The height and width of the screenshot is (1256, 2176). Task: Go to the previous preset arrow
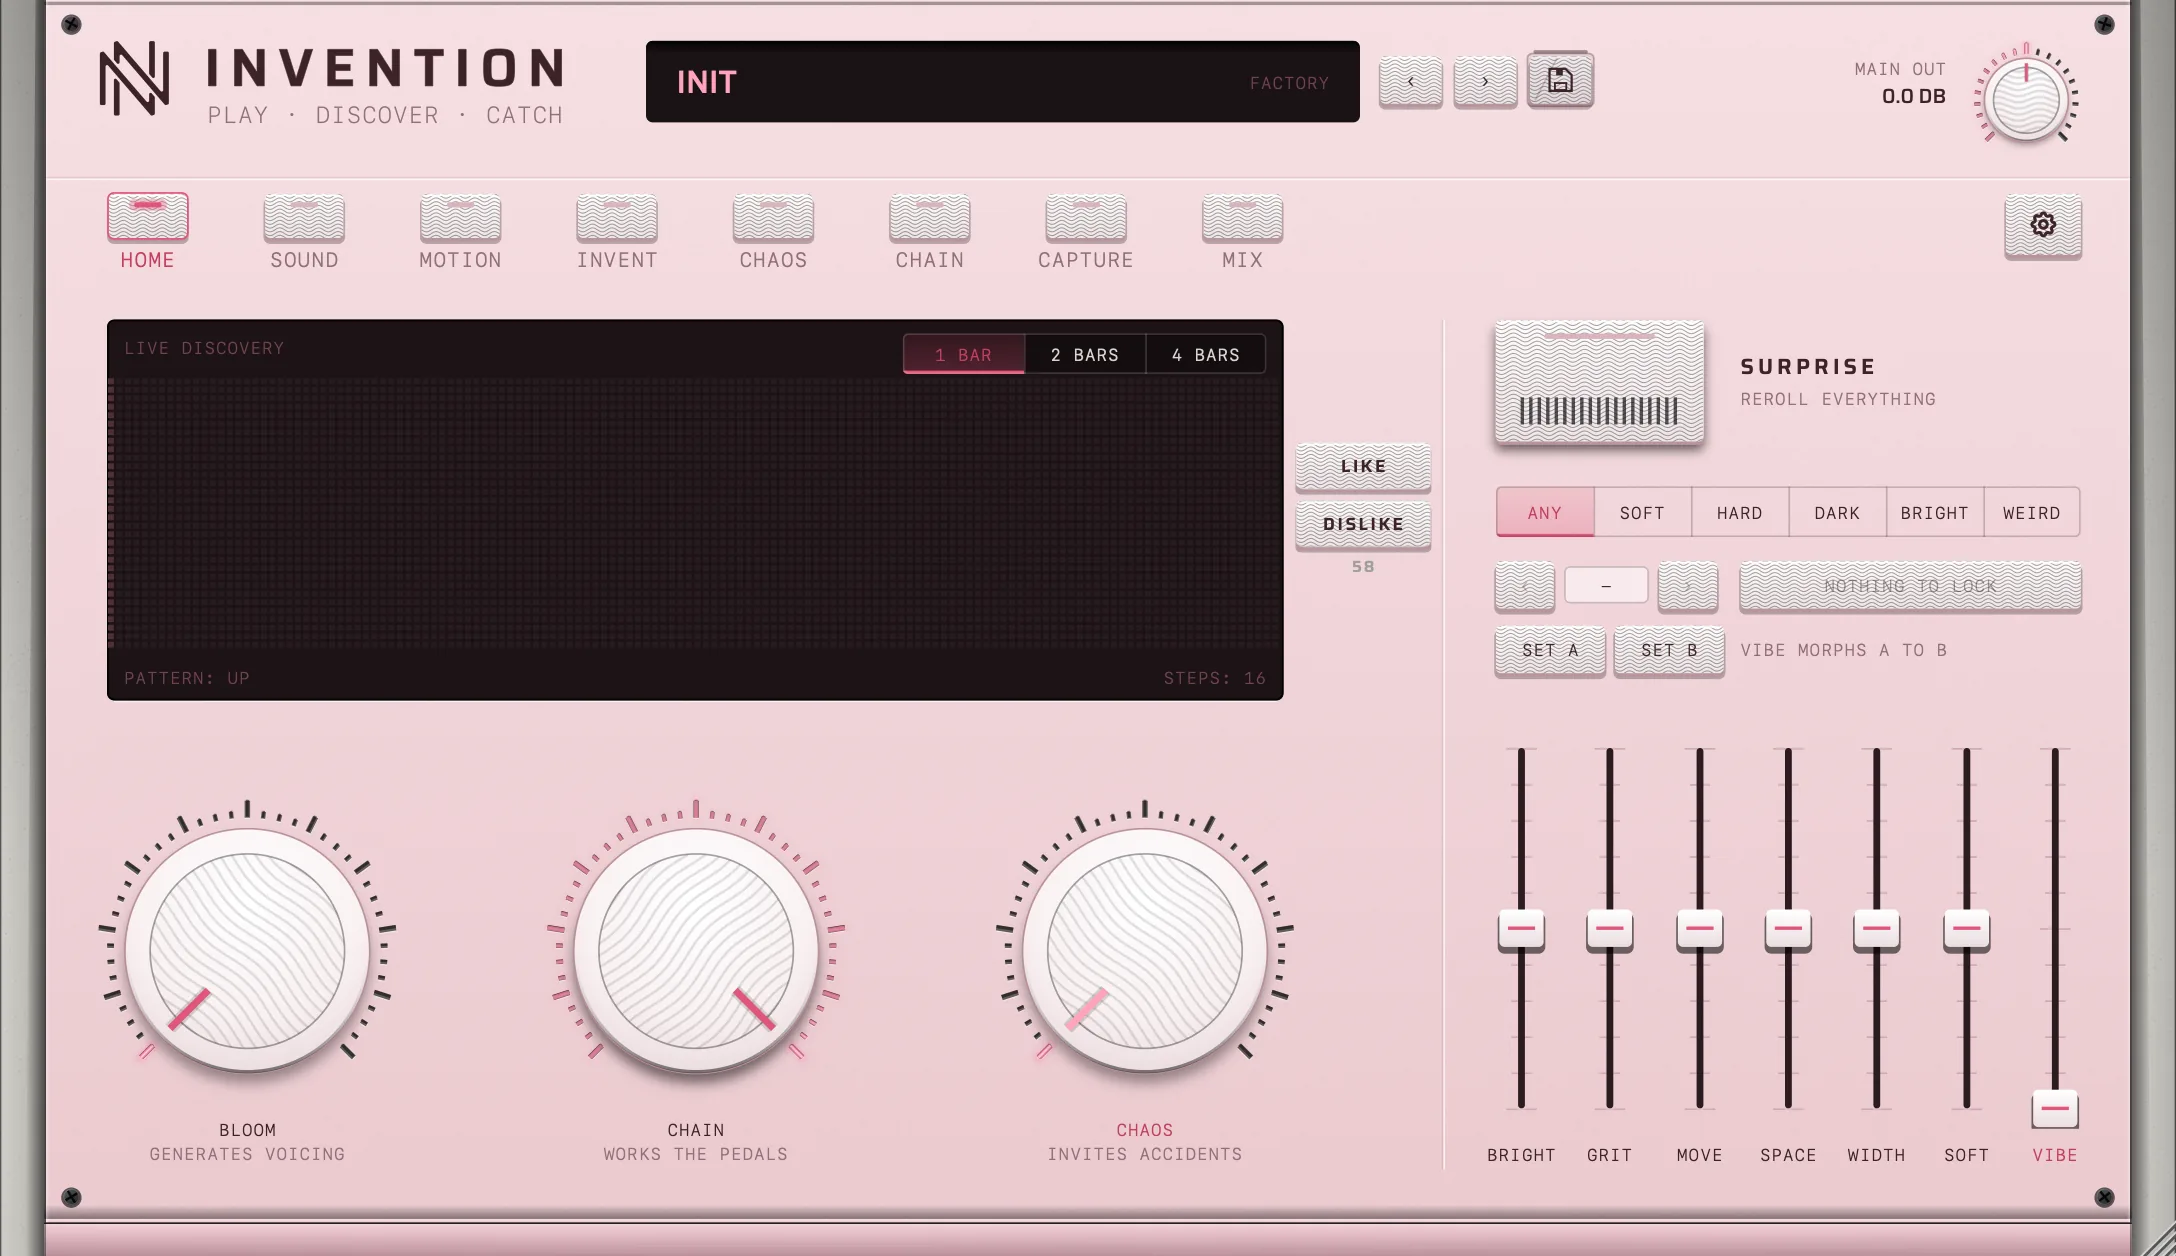click(1410, 82)
